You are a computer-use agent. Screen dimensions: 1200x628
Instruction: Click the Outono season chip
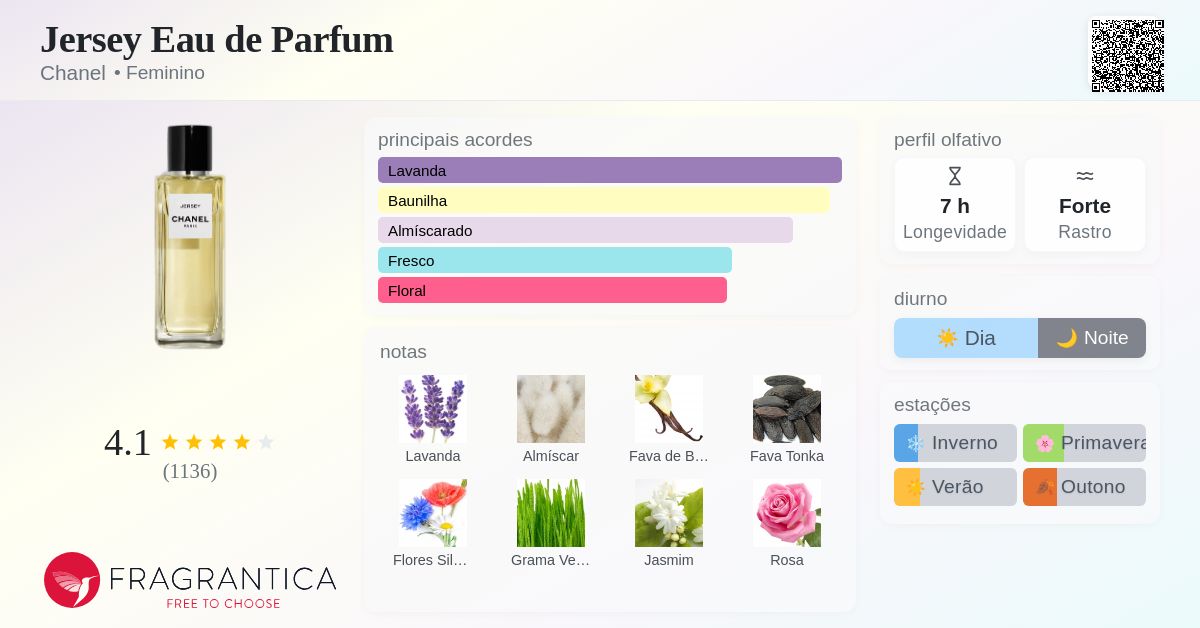point(1084,487)
